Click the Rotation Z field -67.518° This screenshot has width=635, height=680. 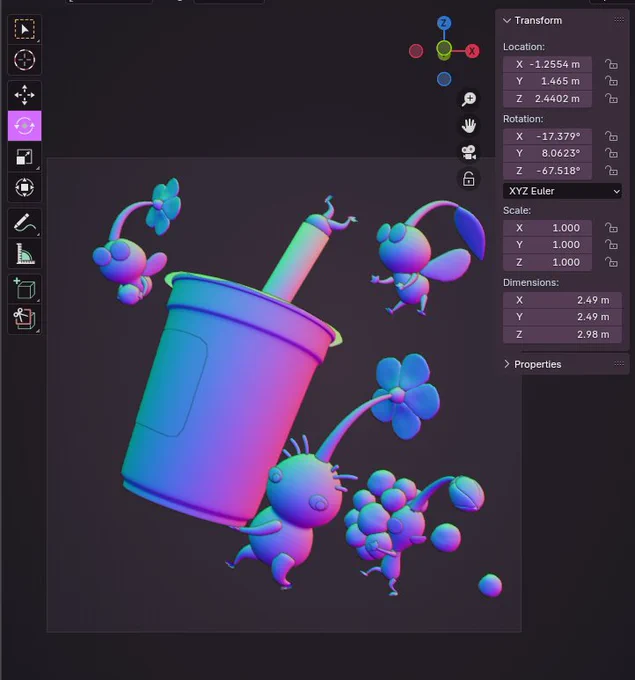tap(547, 171)
